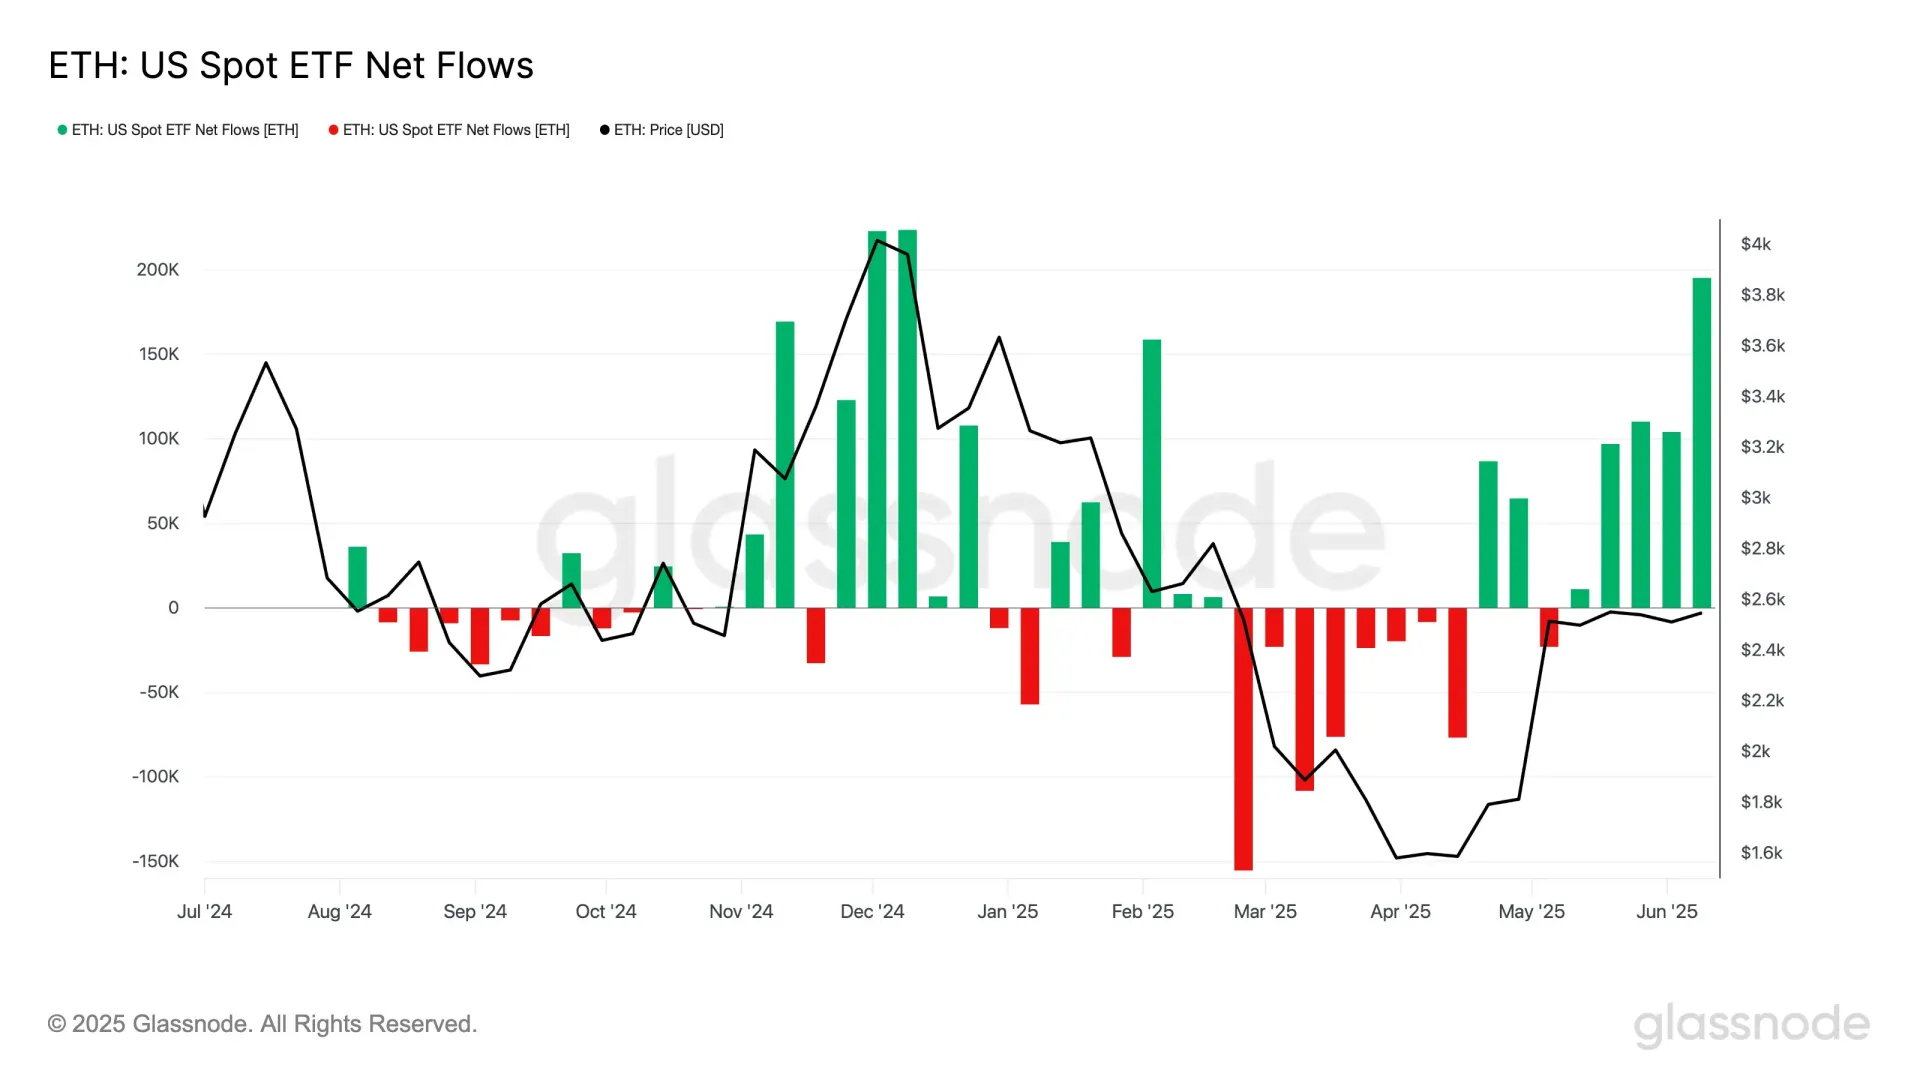Click the 0 baseline label on left axis

pyautogui.click(x=173, y=607)
